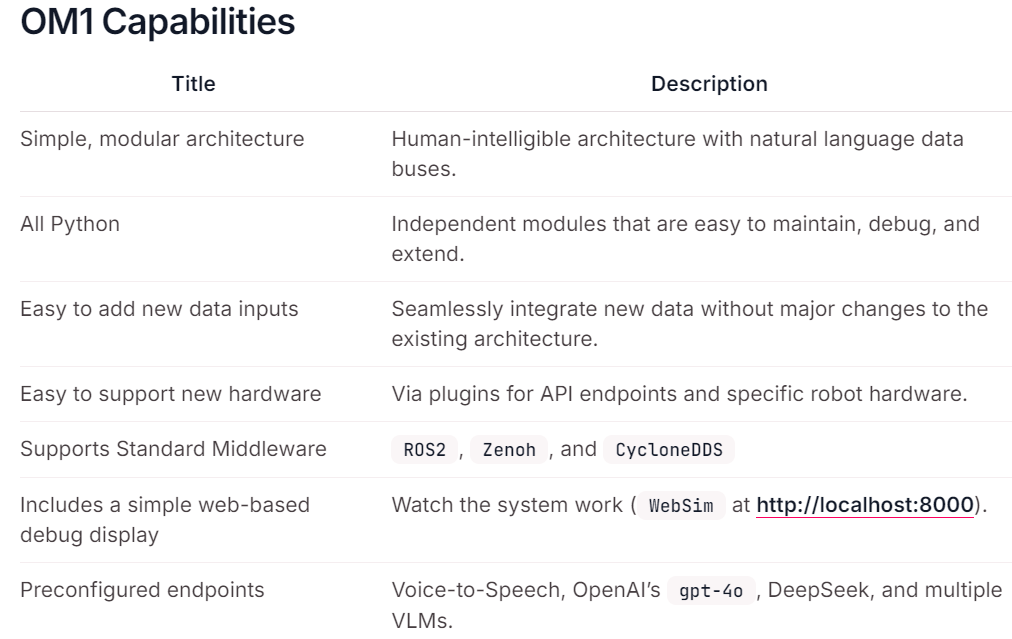The image size is (1012, 639).
Task: Click the "Simple, modular architecture" title cell
Action: (x=162, y=139)
